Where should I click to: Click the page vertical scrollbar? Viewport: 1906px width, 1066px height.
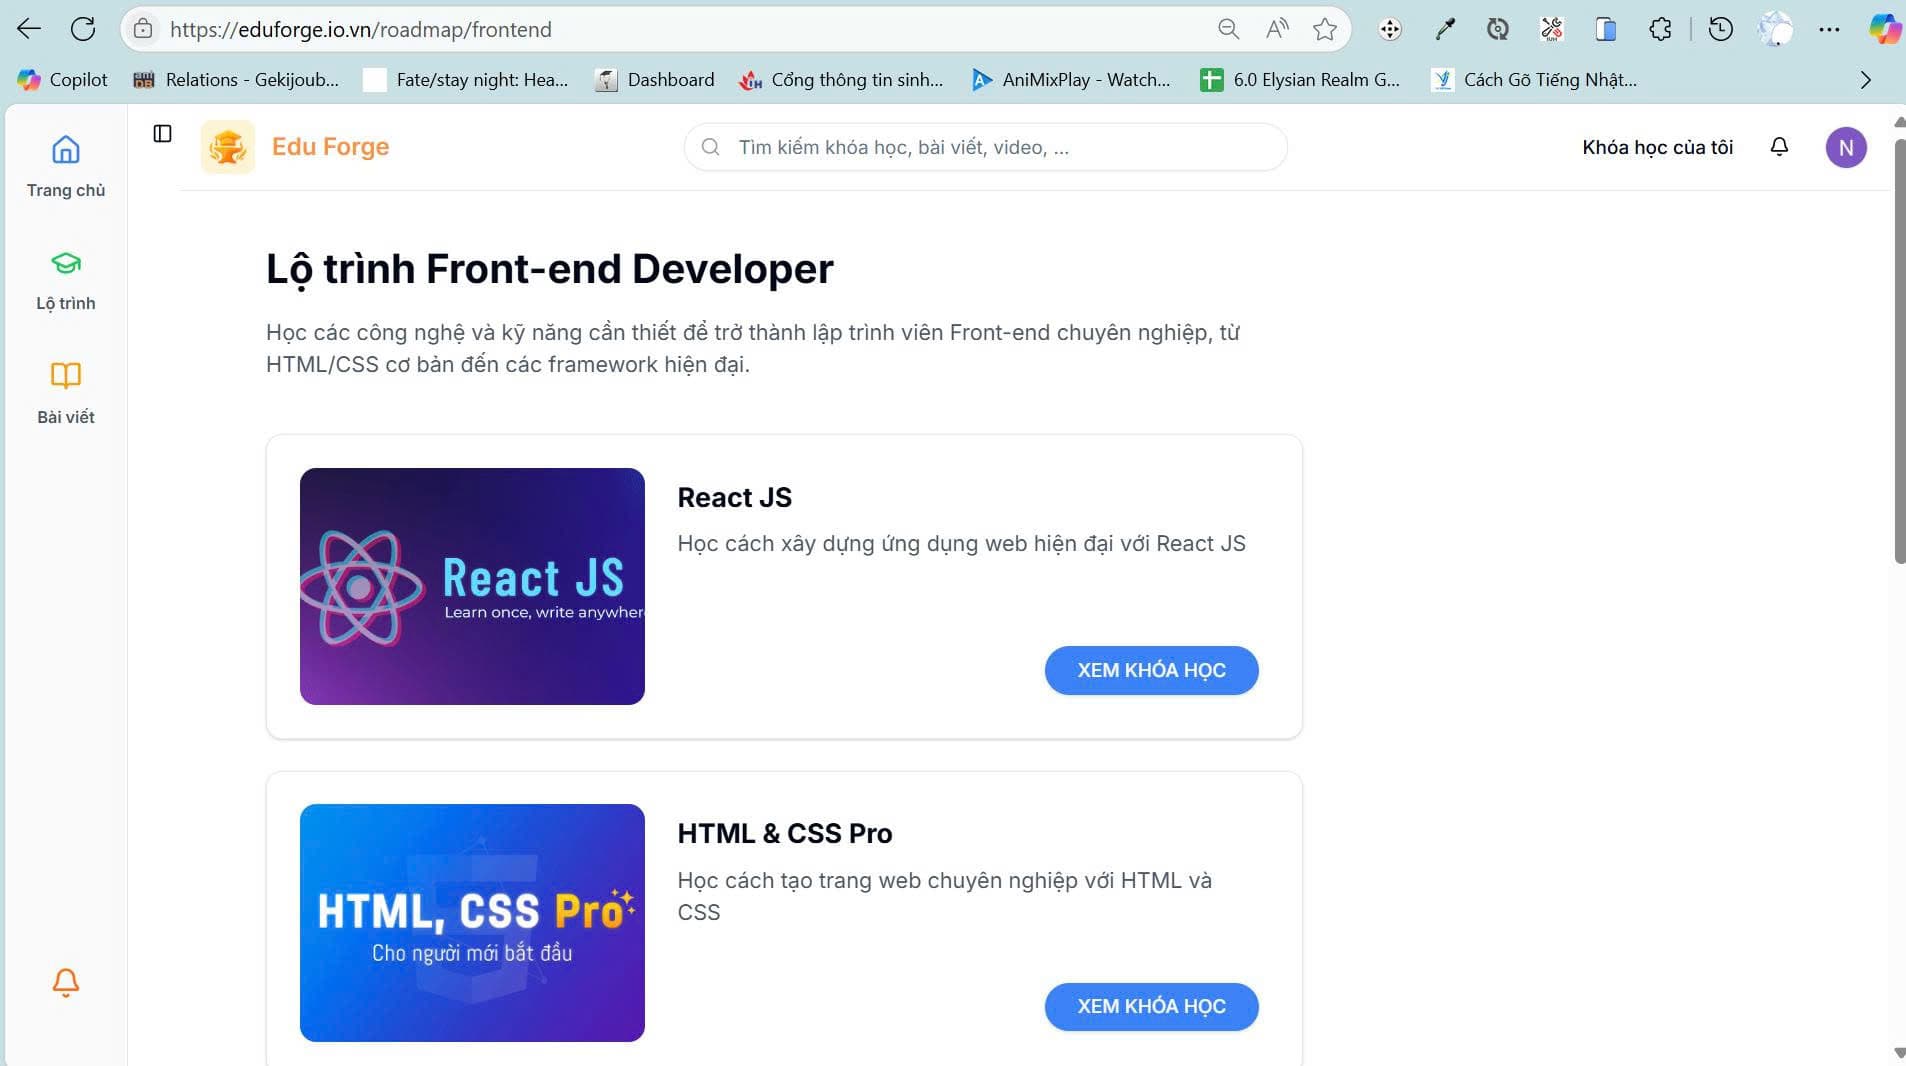[1900, 350]
